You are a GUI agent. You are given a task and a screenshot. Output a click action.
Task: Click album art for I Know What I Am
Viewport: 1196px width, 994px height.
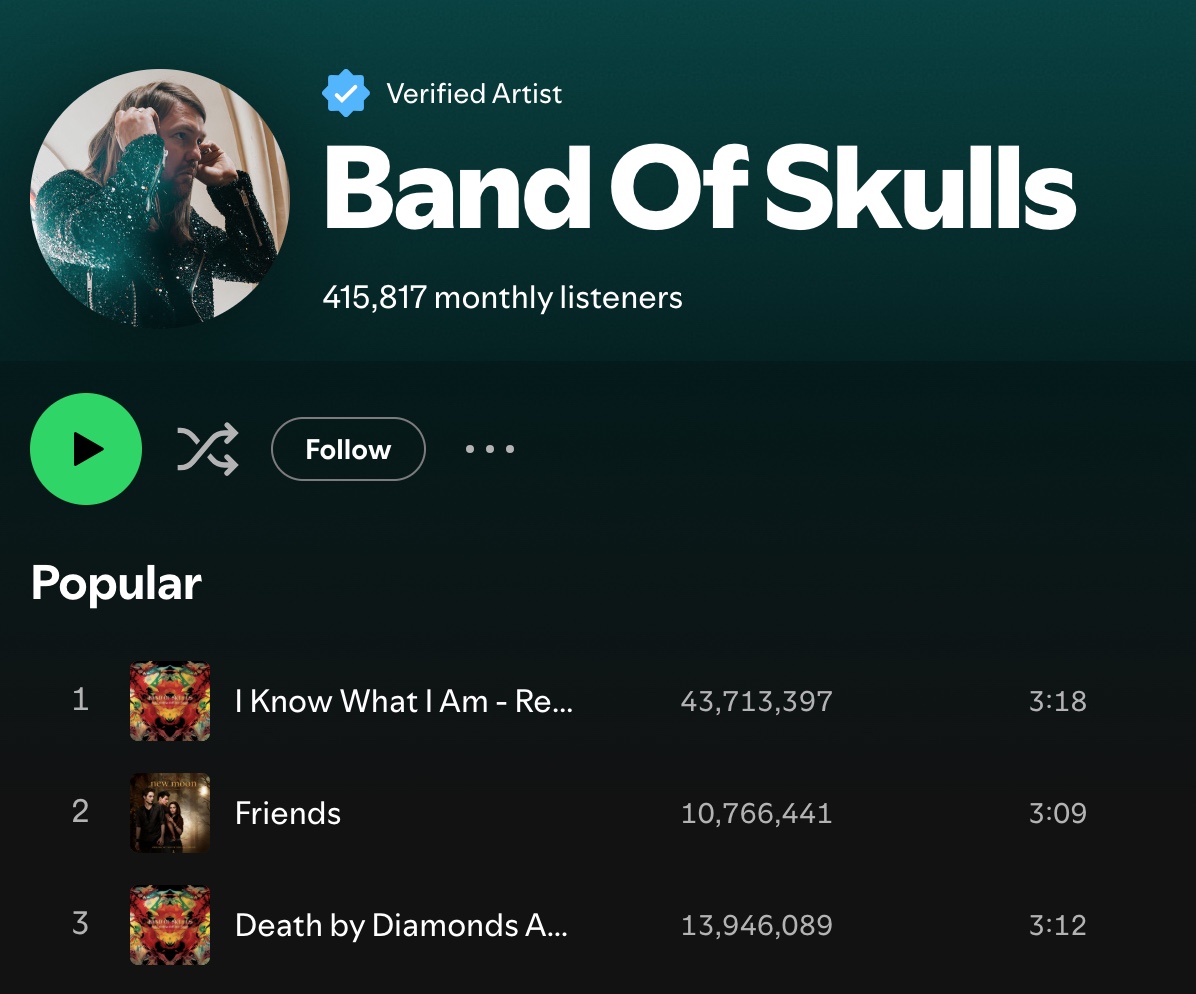[x=170, y=701]
